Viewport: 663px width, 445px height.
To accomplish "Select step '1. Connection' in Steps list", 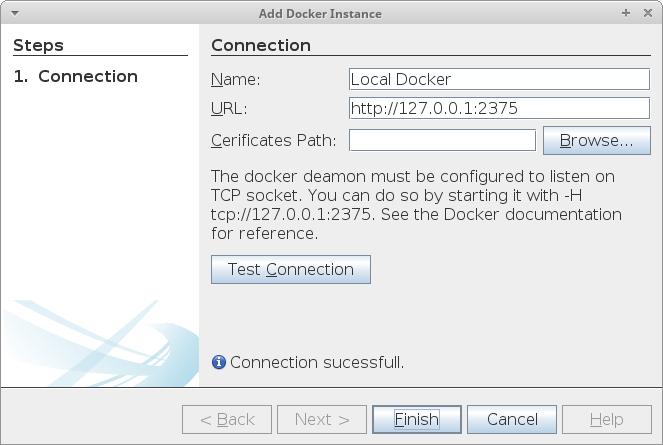I will click(x=76, y=77).
